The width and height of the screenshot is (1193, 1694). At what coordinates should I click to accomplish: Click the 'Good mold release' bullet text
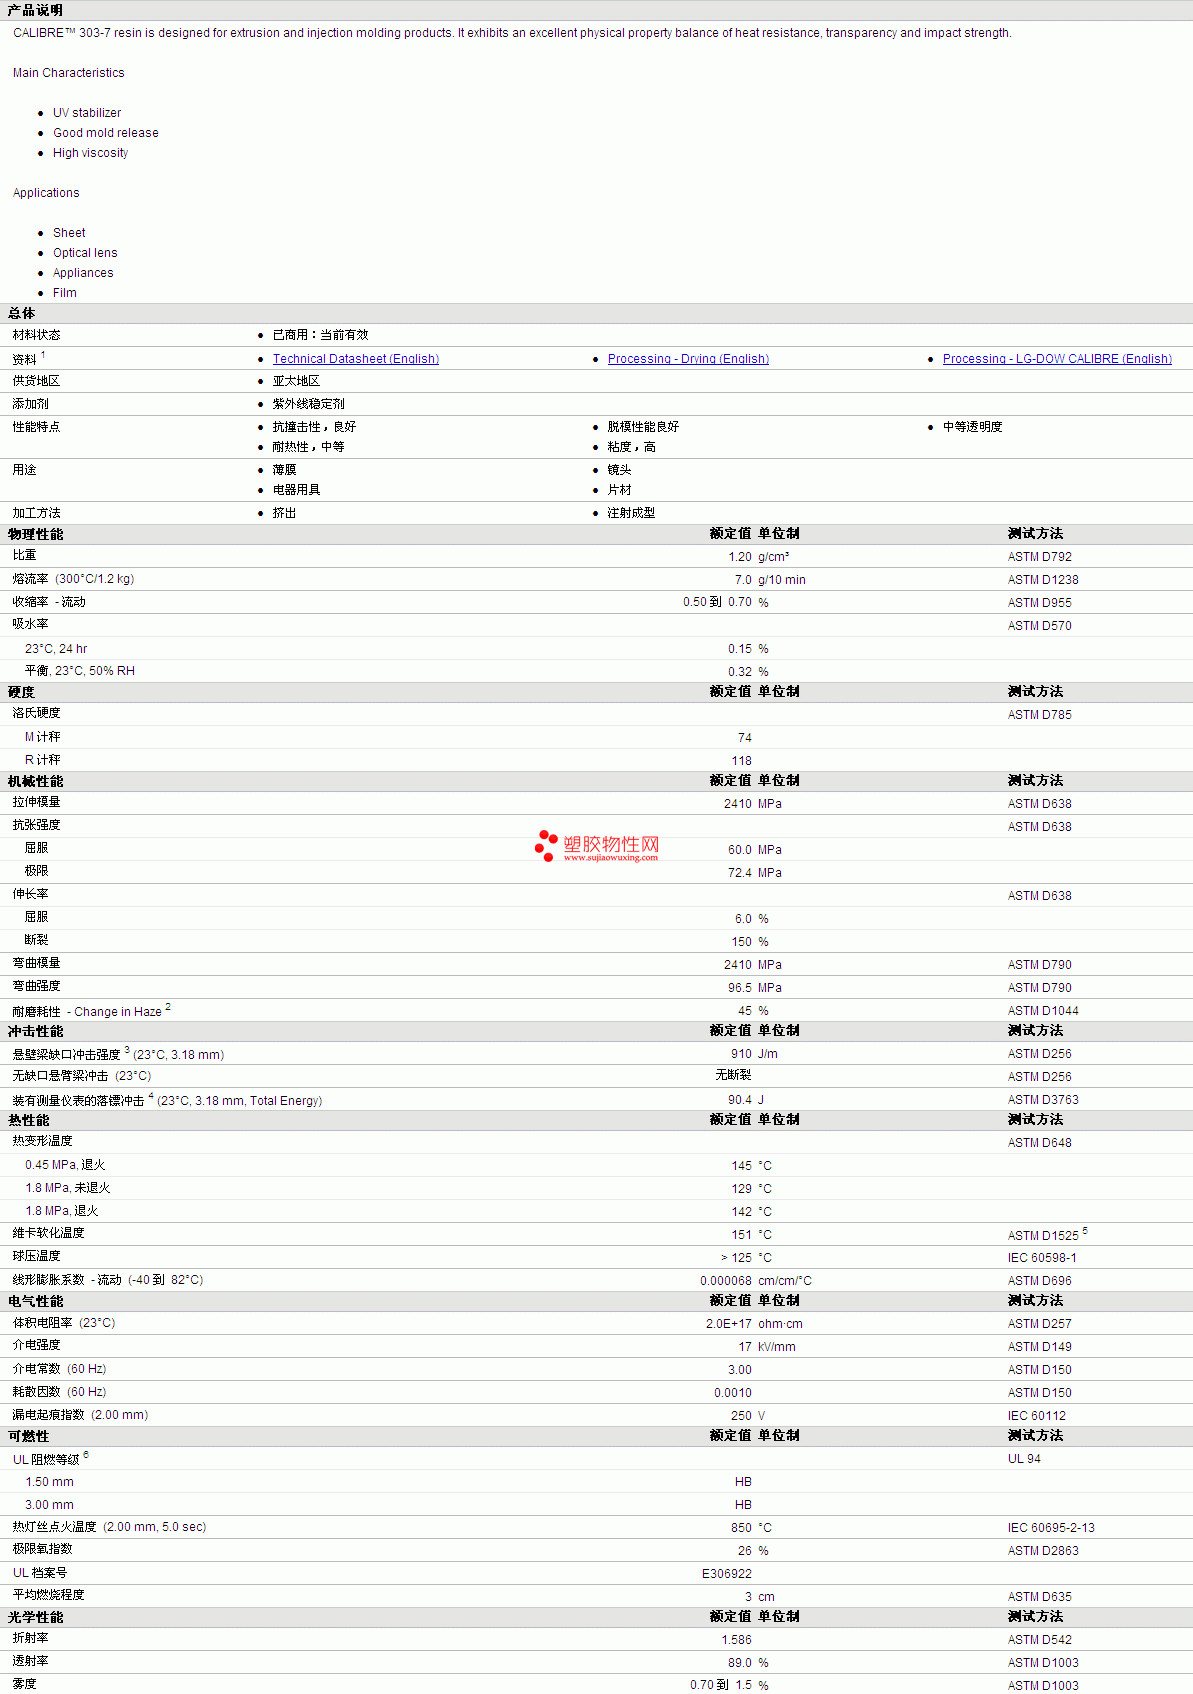(106, 133)
